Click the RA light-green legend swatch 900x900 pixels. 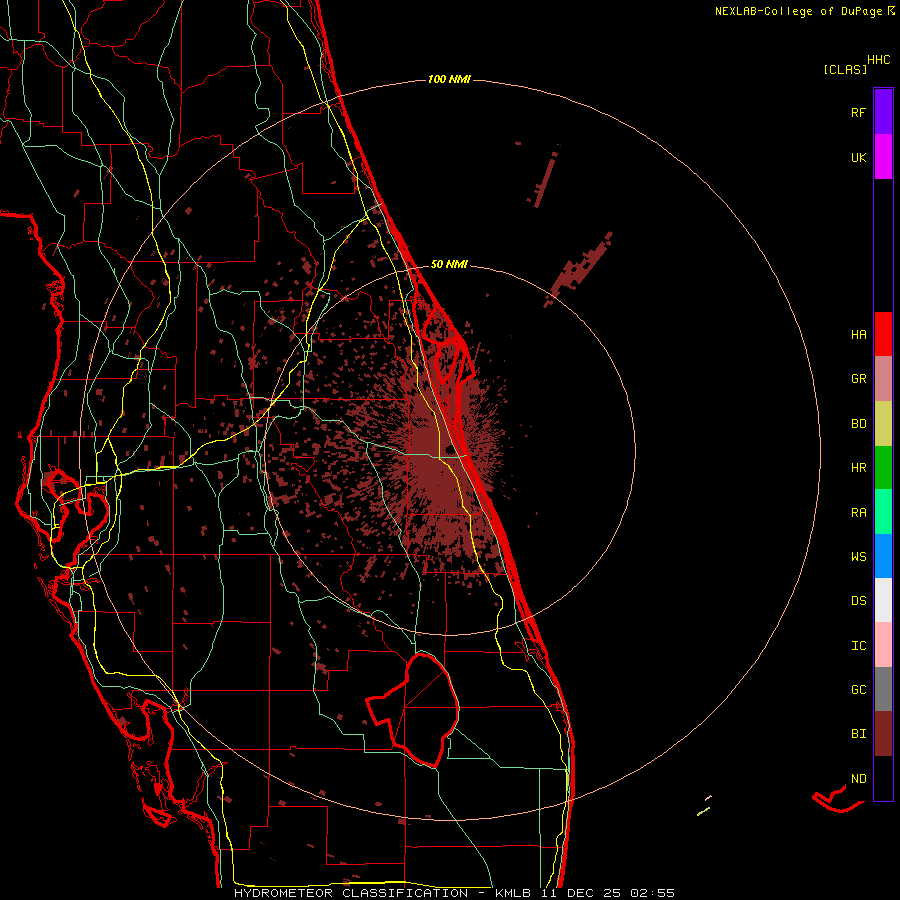(883, 512)
